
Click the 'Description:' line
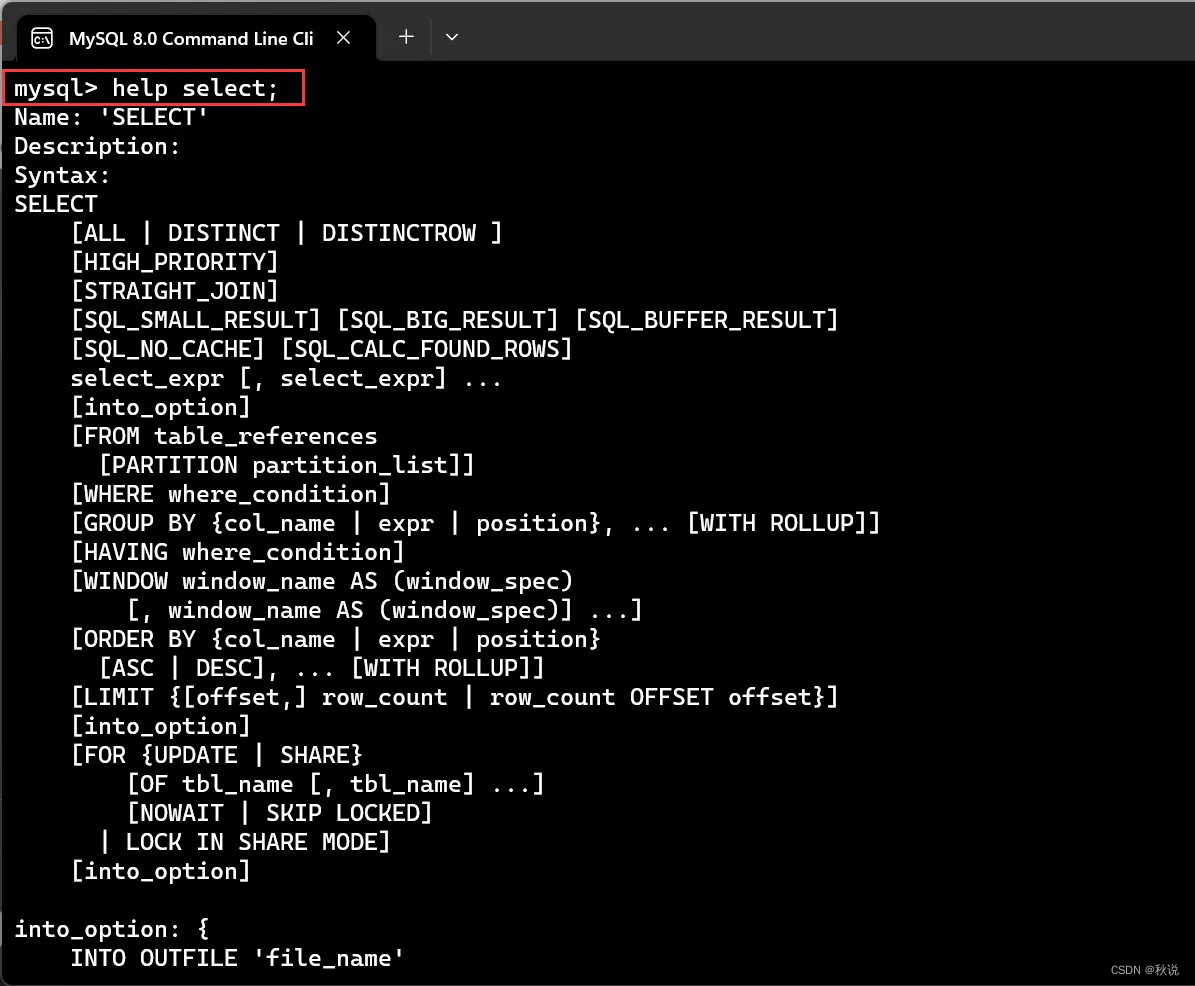click(x=97, y=146)
